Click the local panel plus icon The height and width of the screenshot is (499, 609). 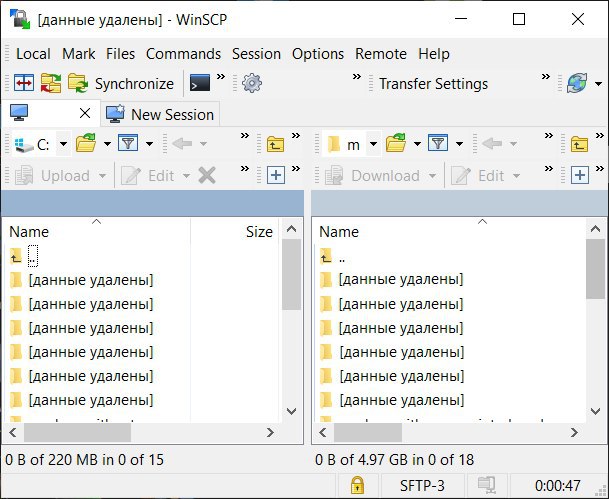[275, 176]
